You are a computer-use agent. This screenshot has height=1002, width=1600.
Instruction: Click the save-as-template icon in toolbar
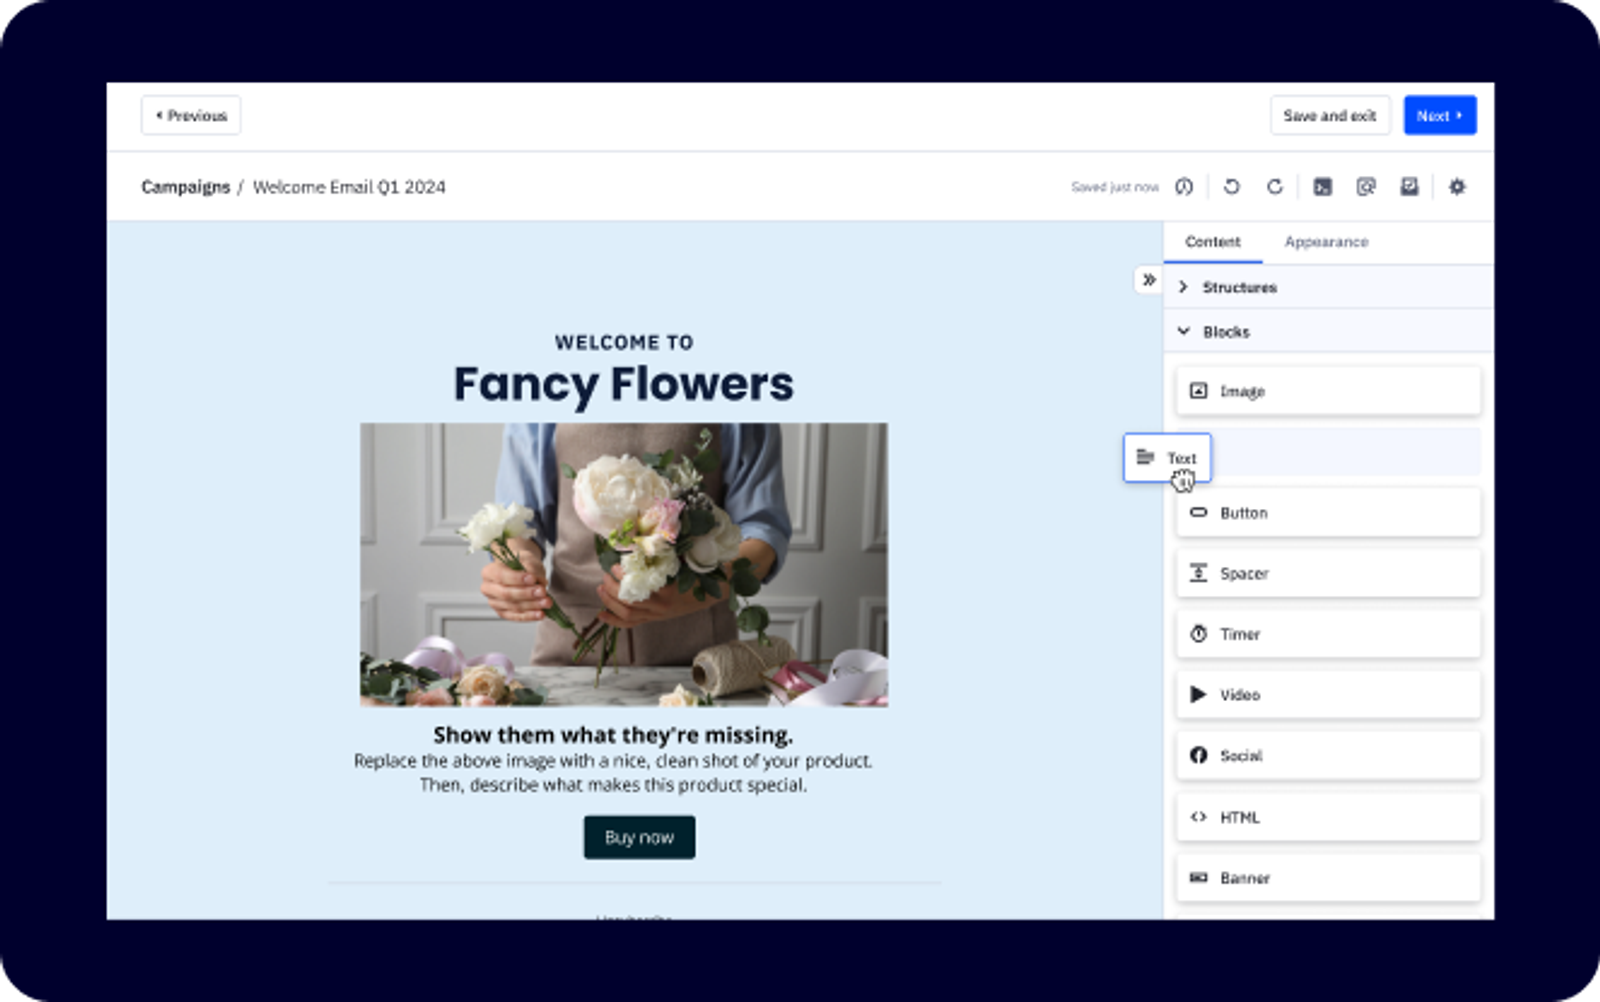pyautogui.click(x=1409, y=187)
